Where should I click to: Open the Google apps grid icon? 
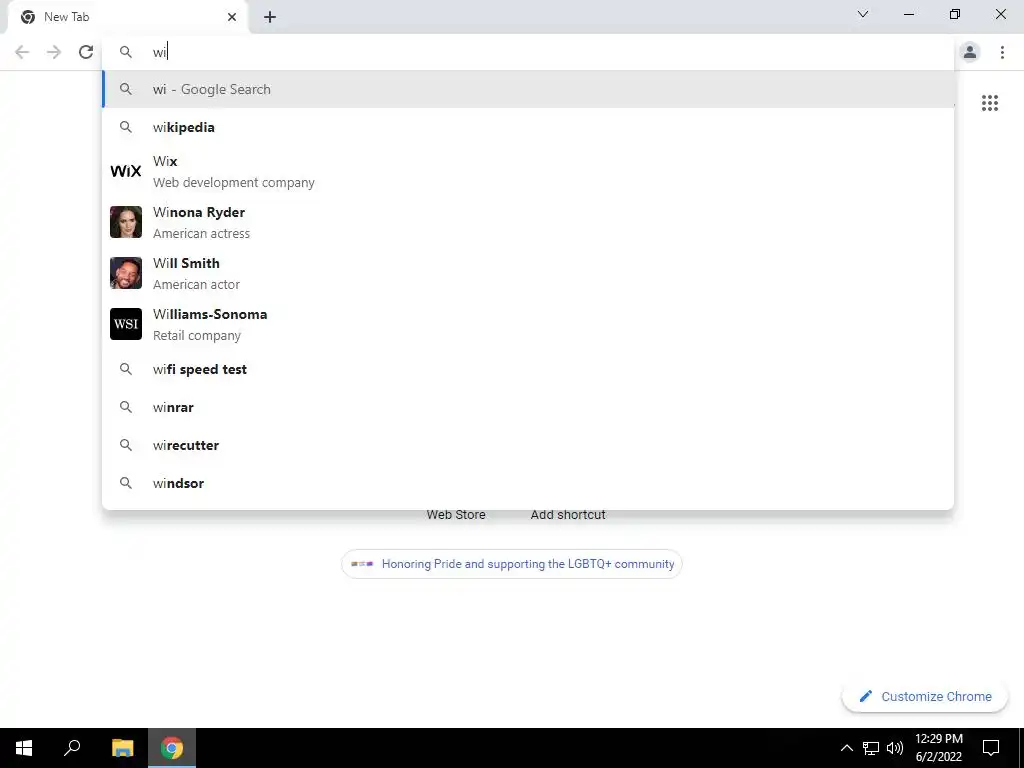(989, 103)
